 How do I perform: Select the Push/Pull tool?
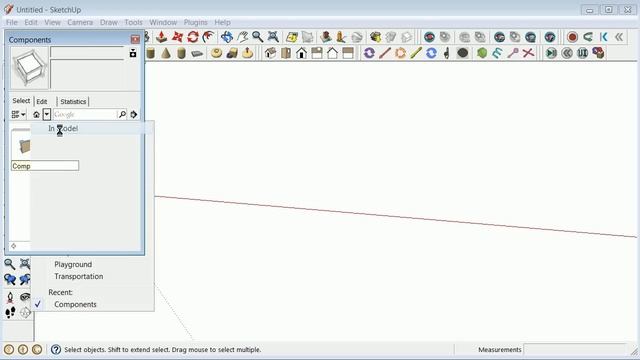(162, 37)
